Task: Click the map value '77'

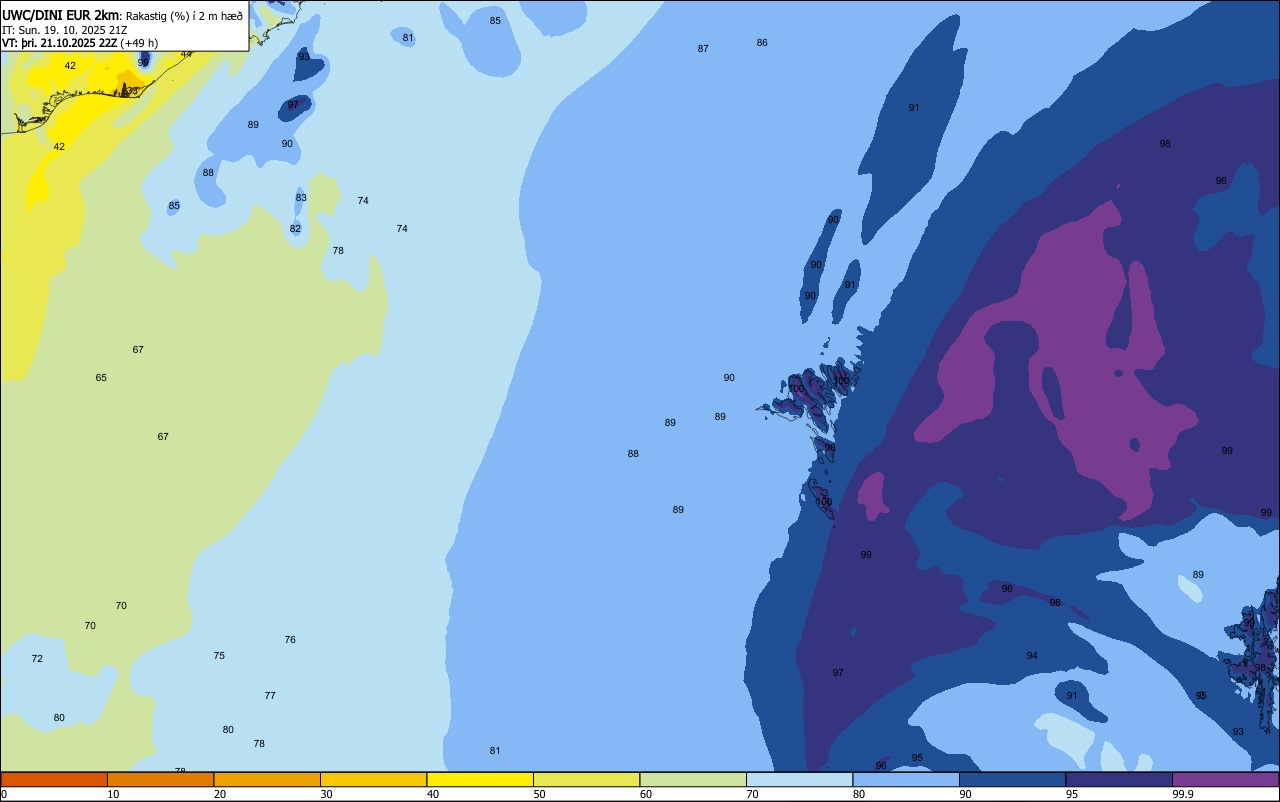Action: tap(270, 696)
